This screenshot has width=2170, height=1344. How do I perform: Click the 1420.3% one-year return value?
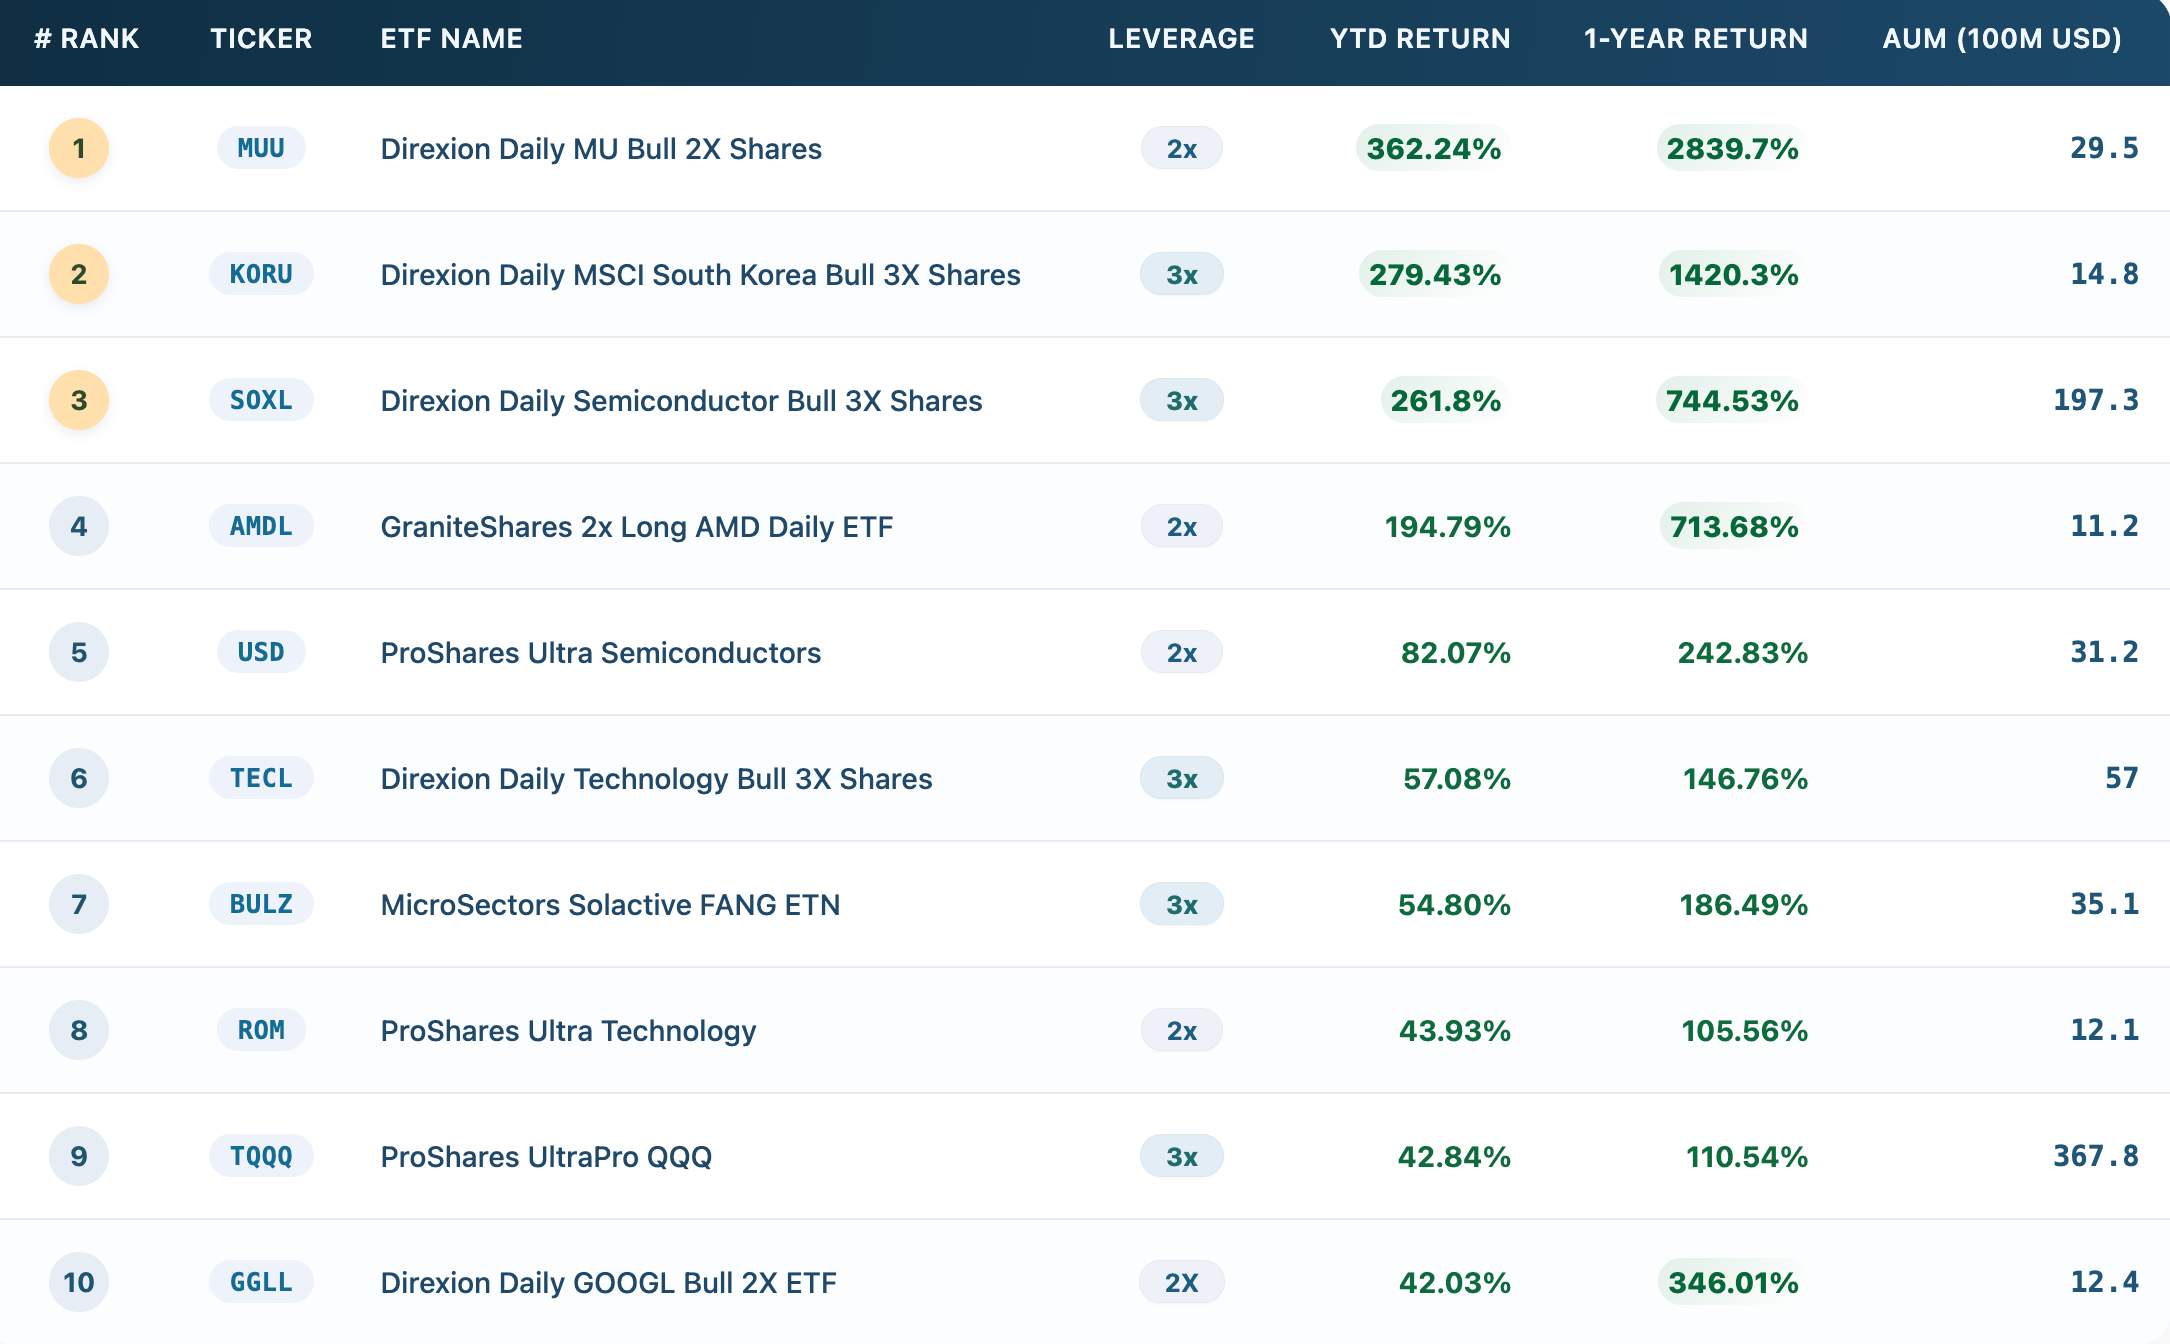[1733, 275]
